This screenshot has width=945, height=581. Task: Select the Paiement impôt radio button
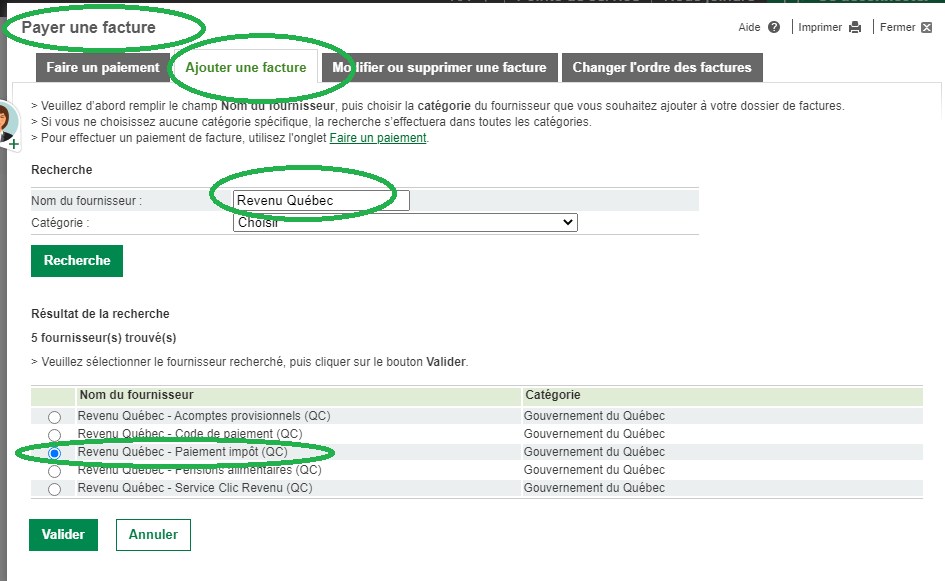[x=54, y=453]
